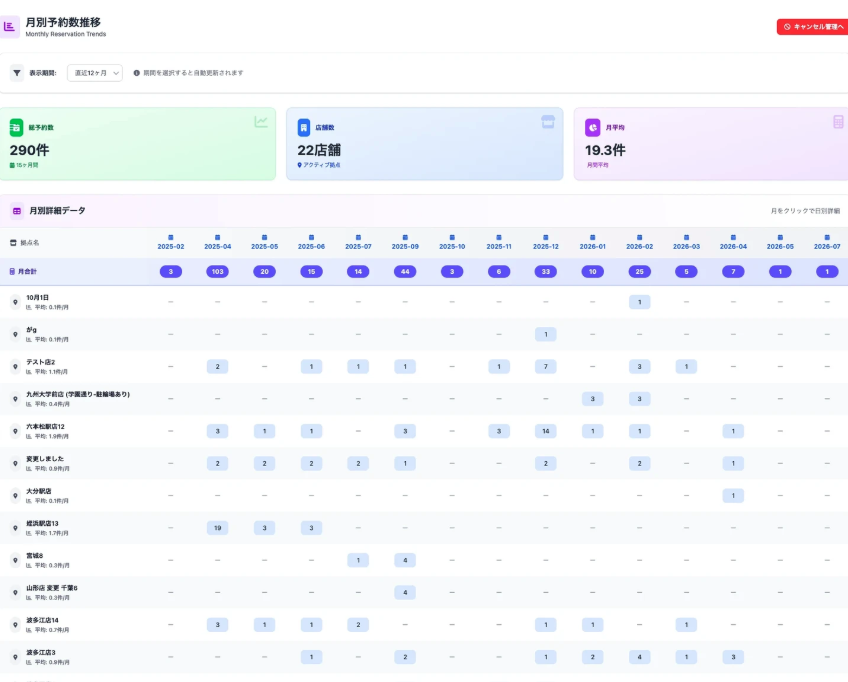Click the location pin for 波多江店3 row
Image resolution: width=848 pixels, height=682 pixels.
click(15, 657)
